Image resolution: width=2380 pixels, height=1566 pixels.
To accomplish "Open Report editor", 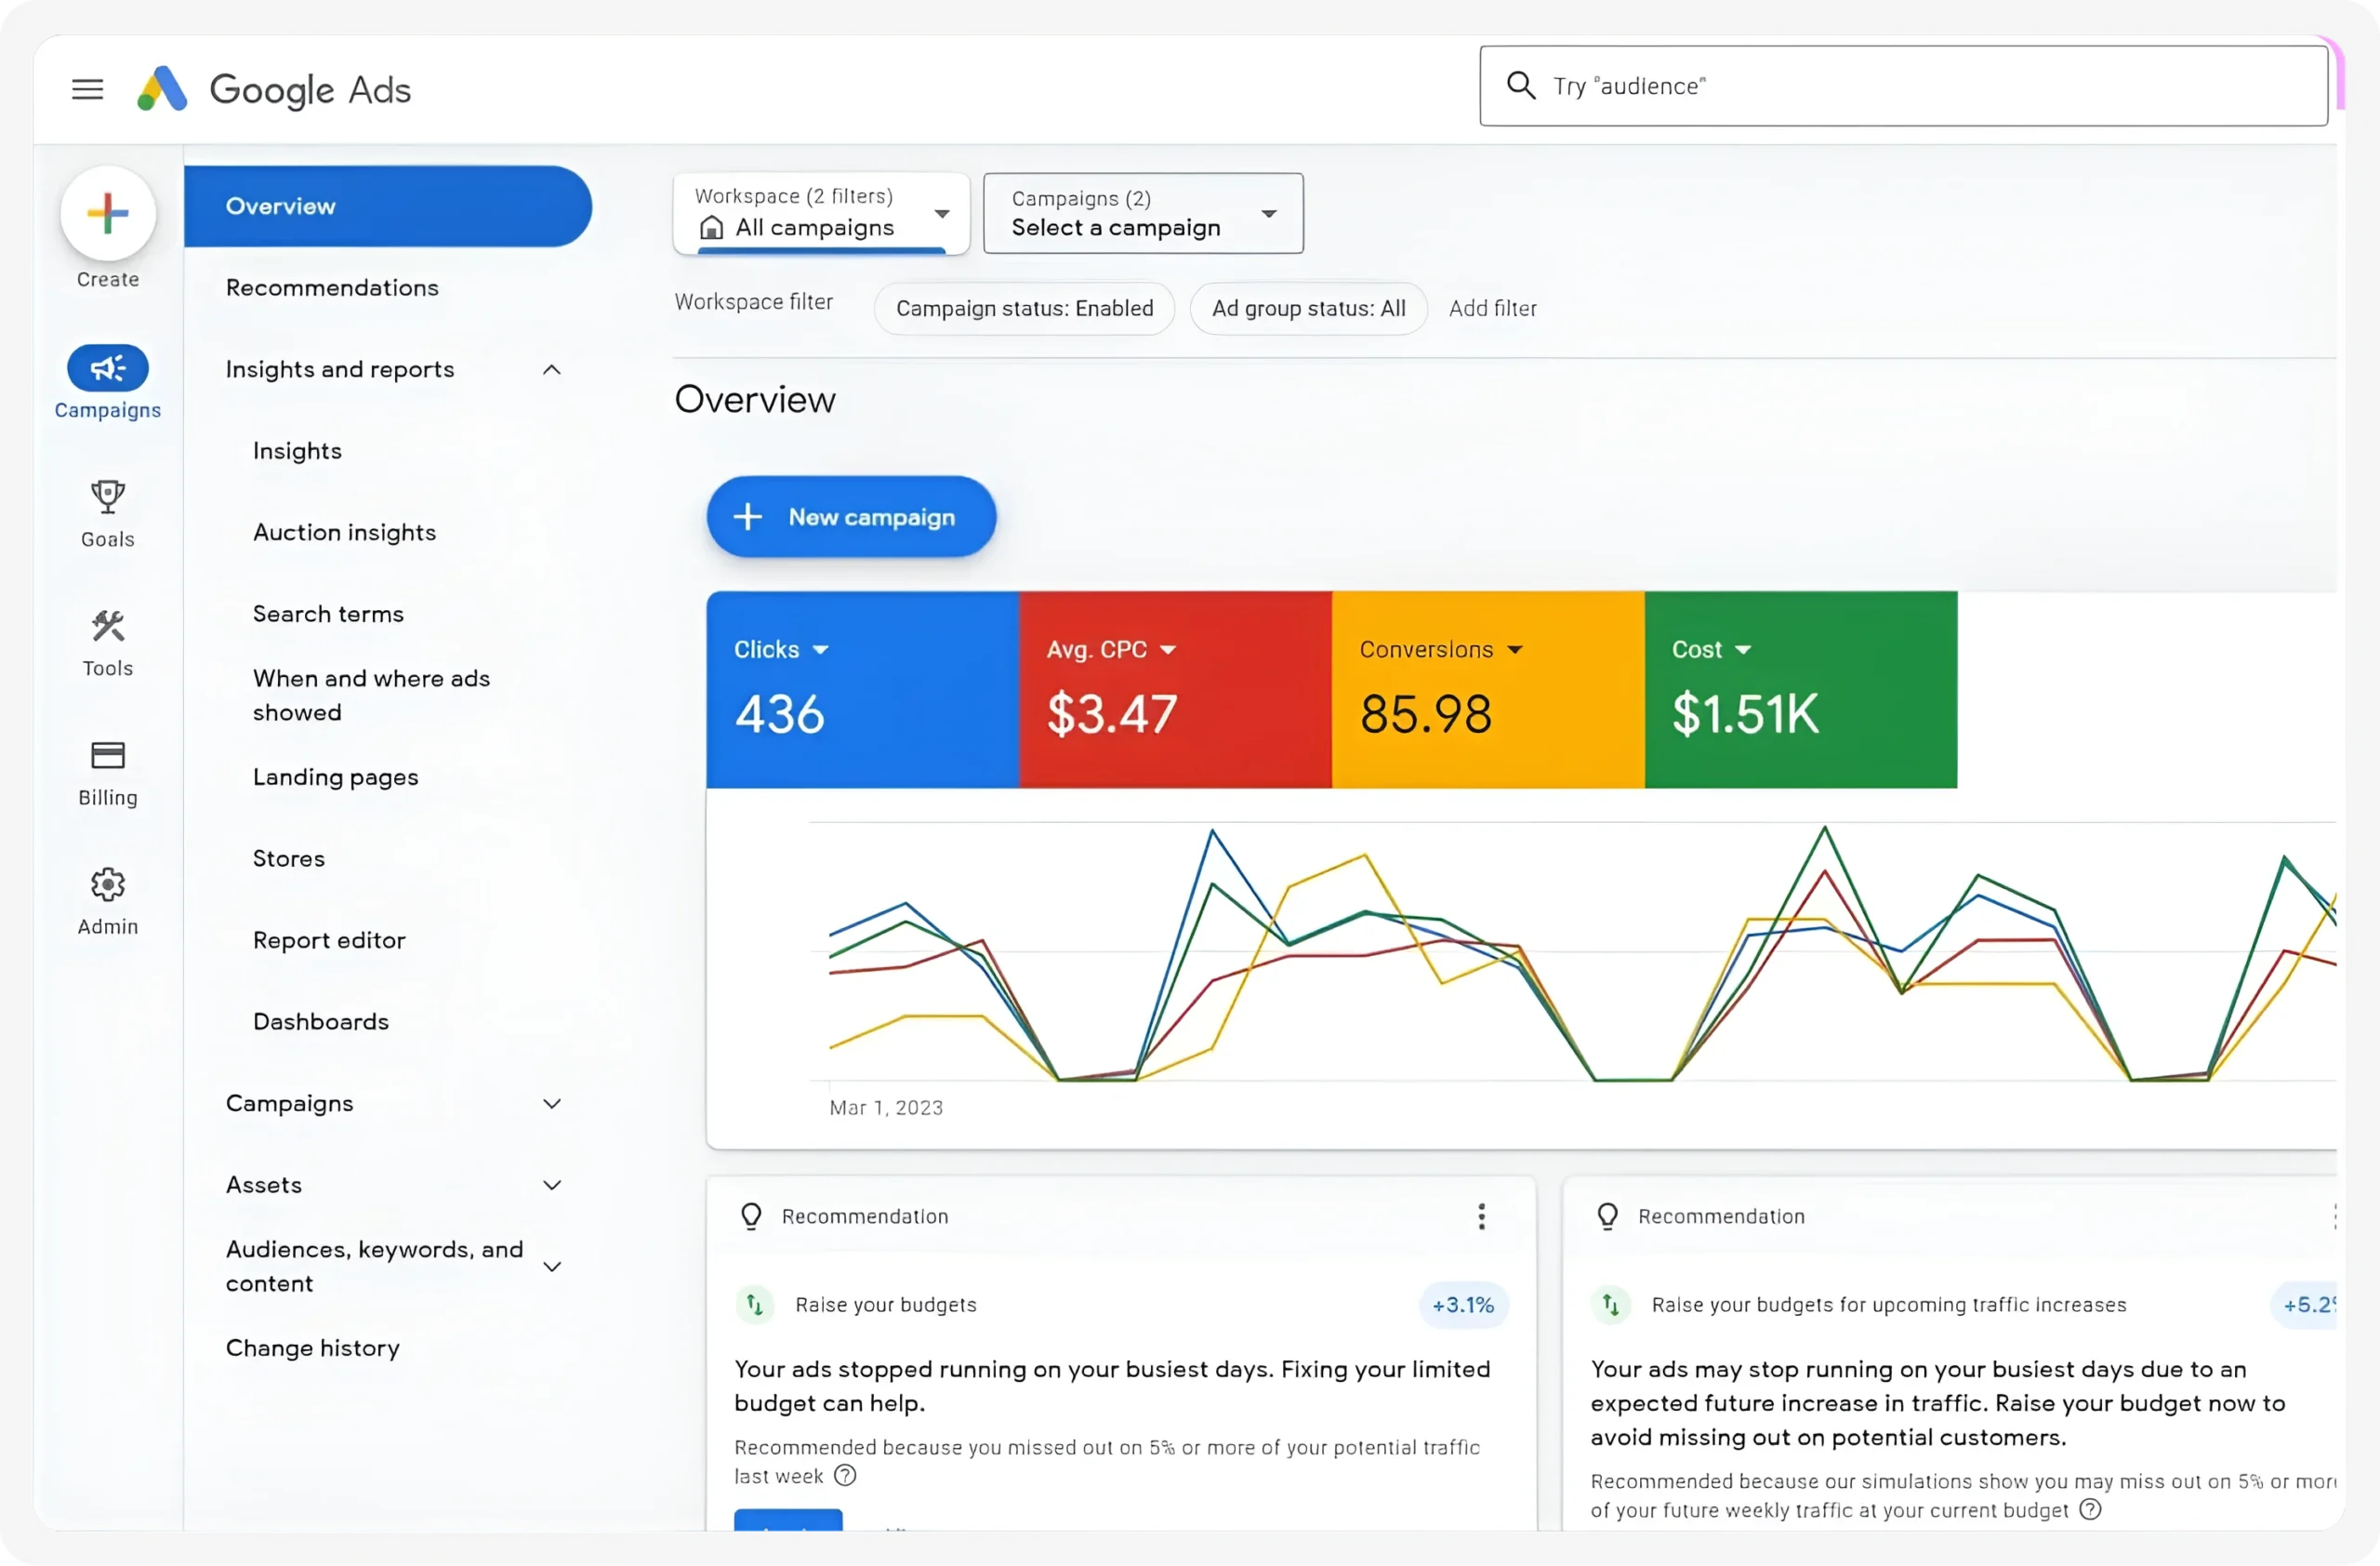I will pyautogui.click(x=329, y=940).
